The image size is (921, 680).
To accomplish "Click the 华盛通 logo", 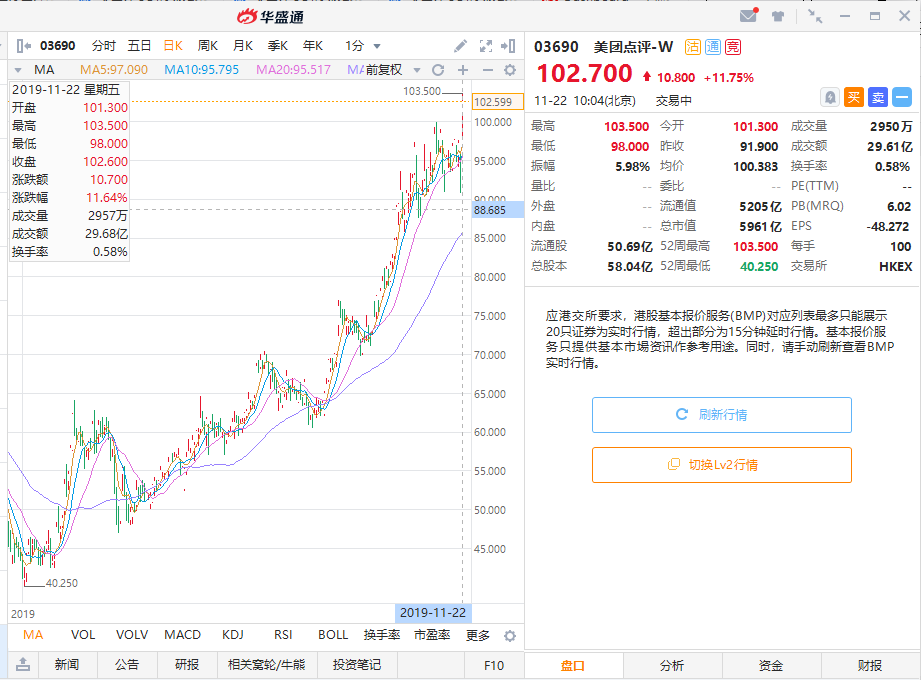I will [x=270, y=17].
